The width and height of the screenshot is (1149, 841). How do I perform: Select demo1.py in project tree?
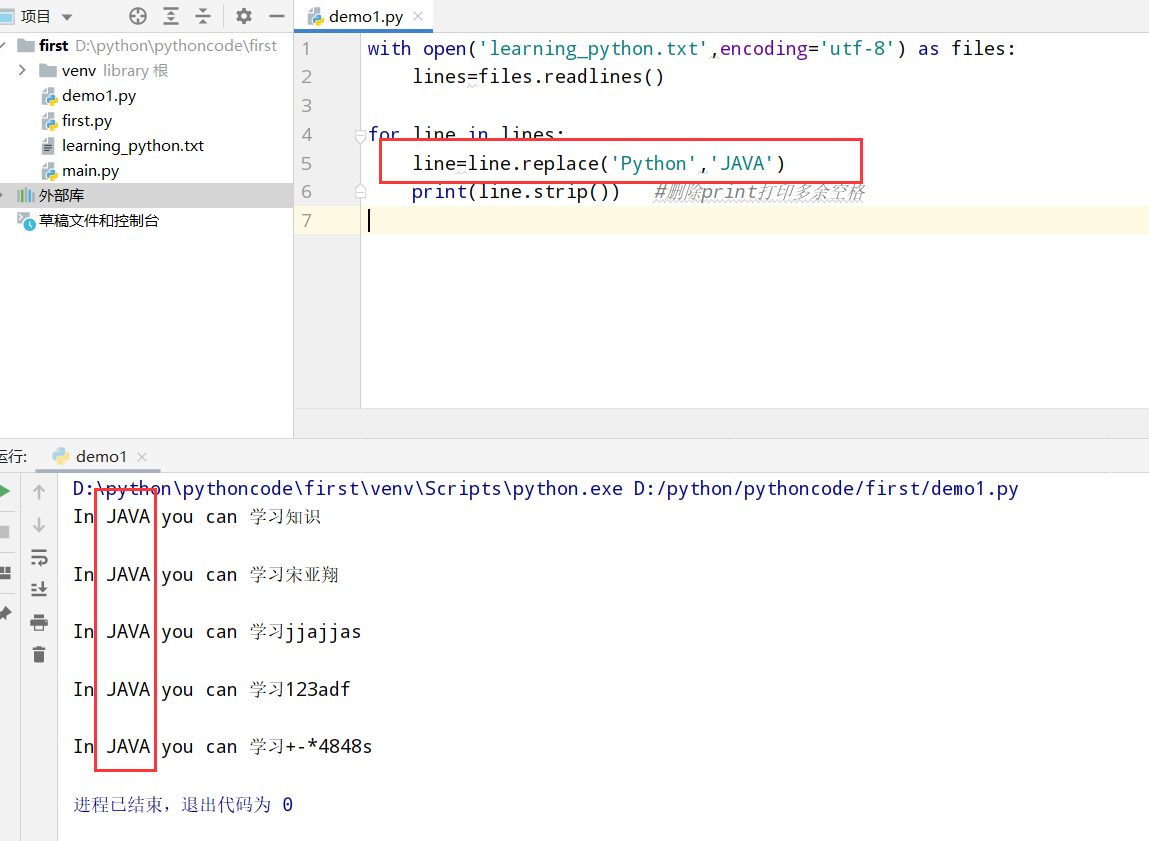[99, 96]
